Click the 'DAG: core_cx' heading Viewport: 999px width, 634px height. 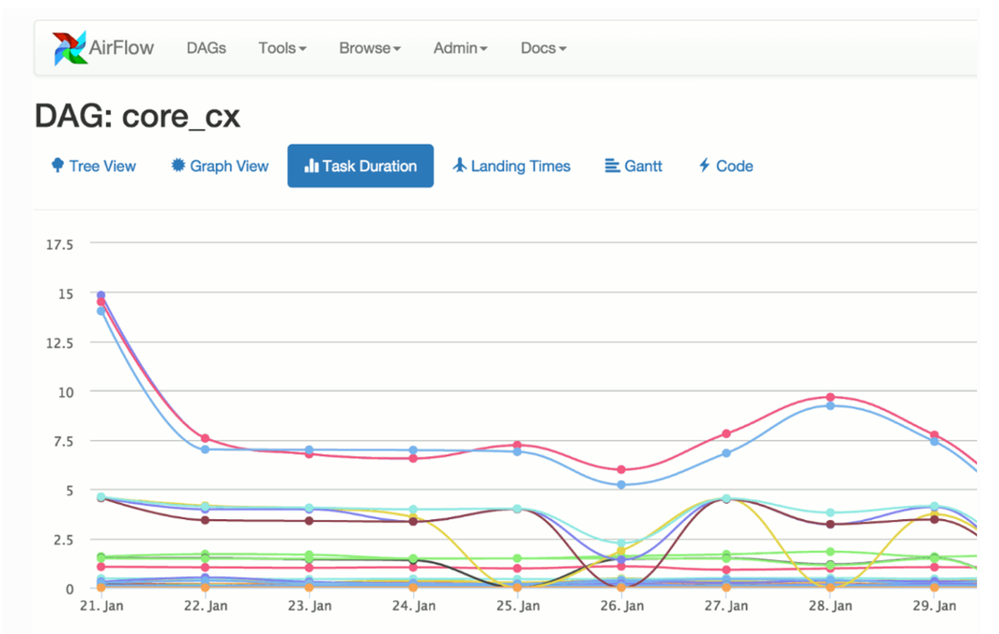138,117
